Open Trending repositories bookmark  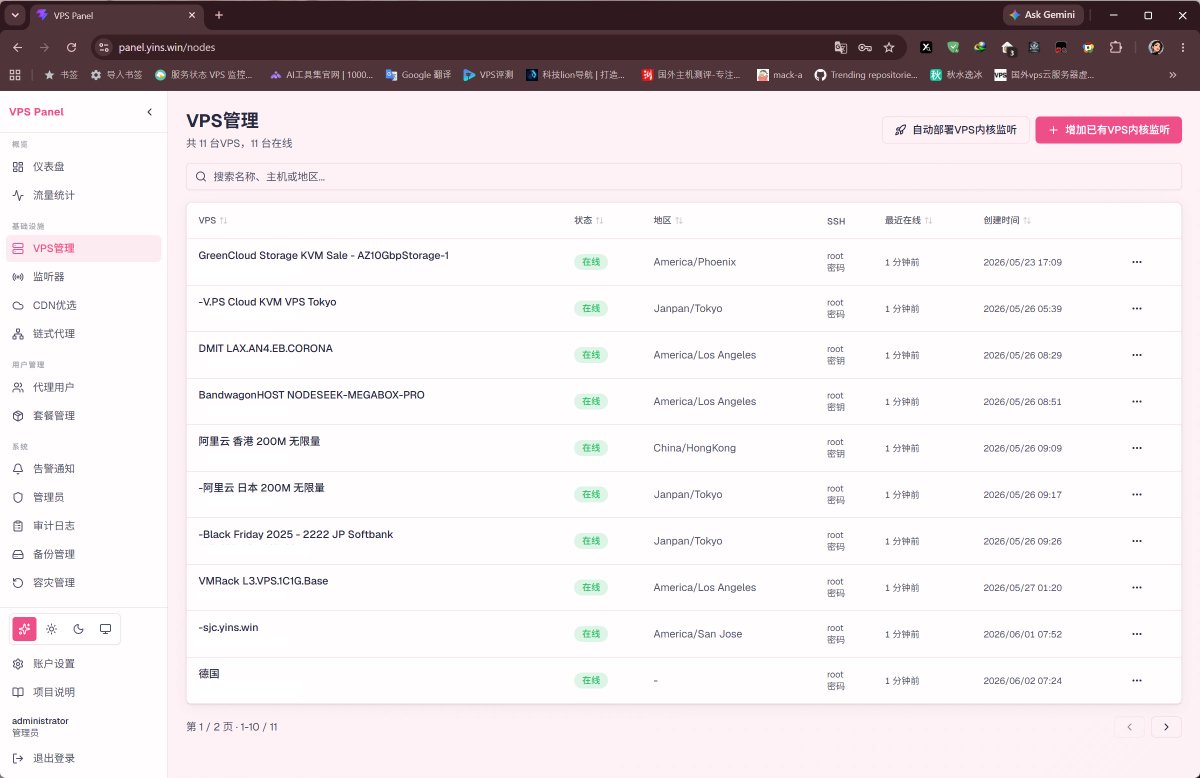[x=866, y=75]
